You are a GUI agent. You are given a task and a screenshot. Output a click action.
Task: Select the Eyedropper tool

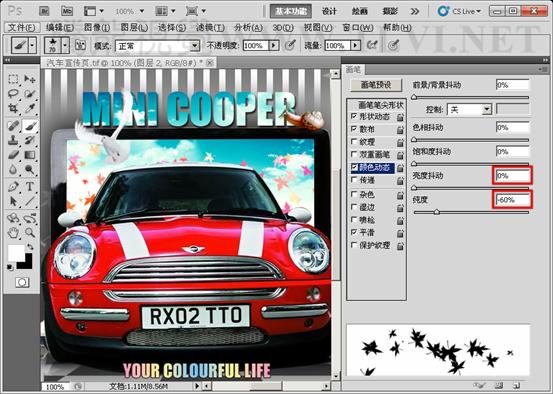30,108
